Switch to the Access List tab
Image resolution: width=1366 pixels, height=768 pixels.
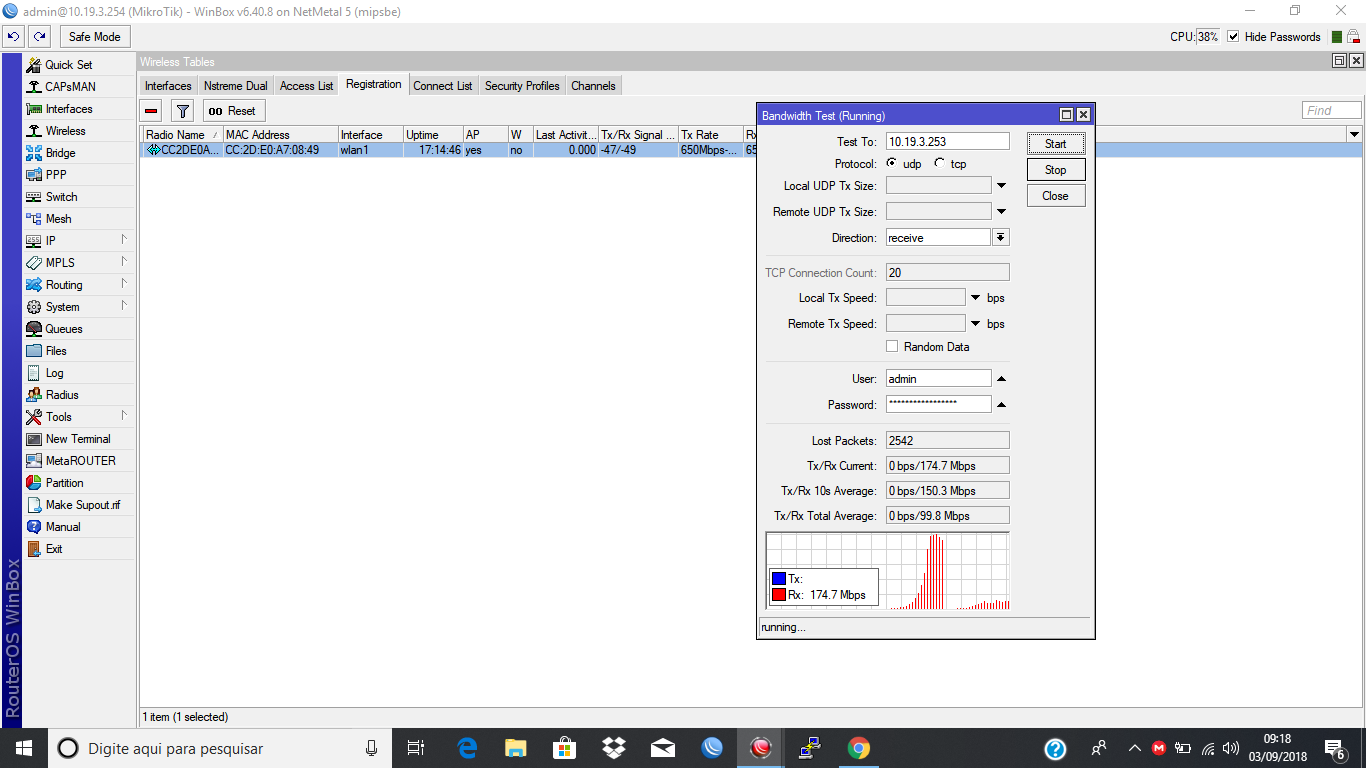pos(307,86)
